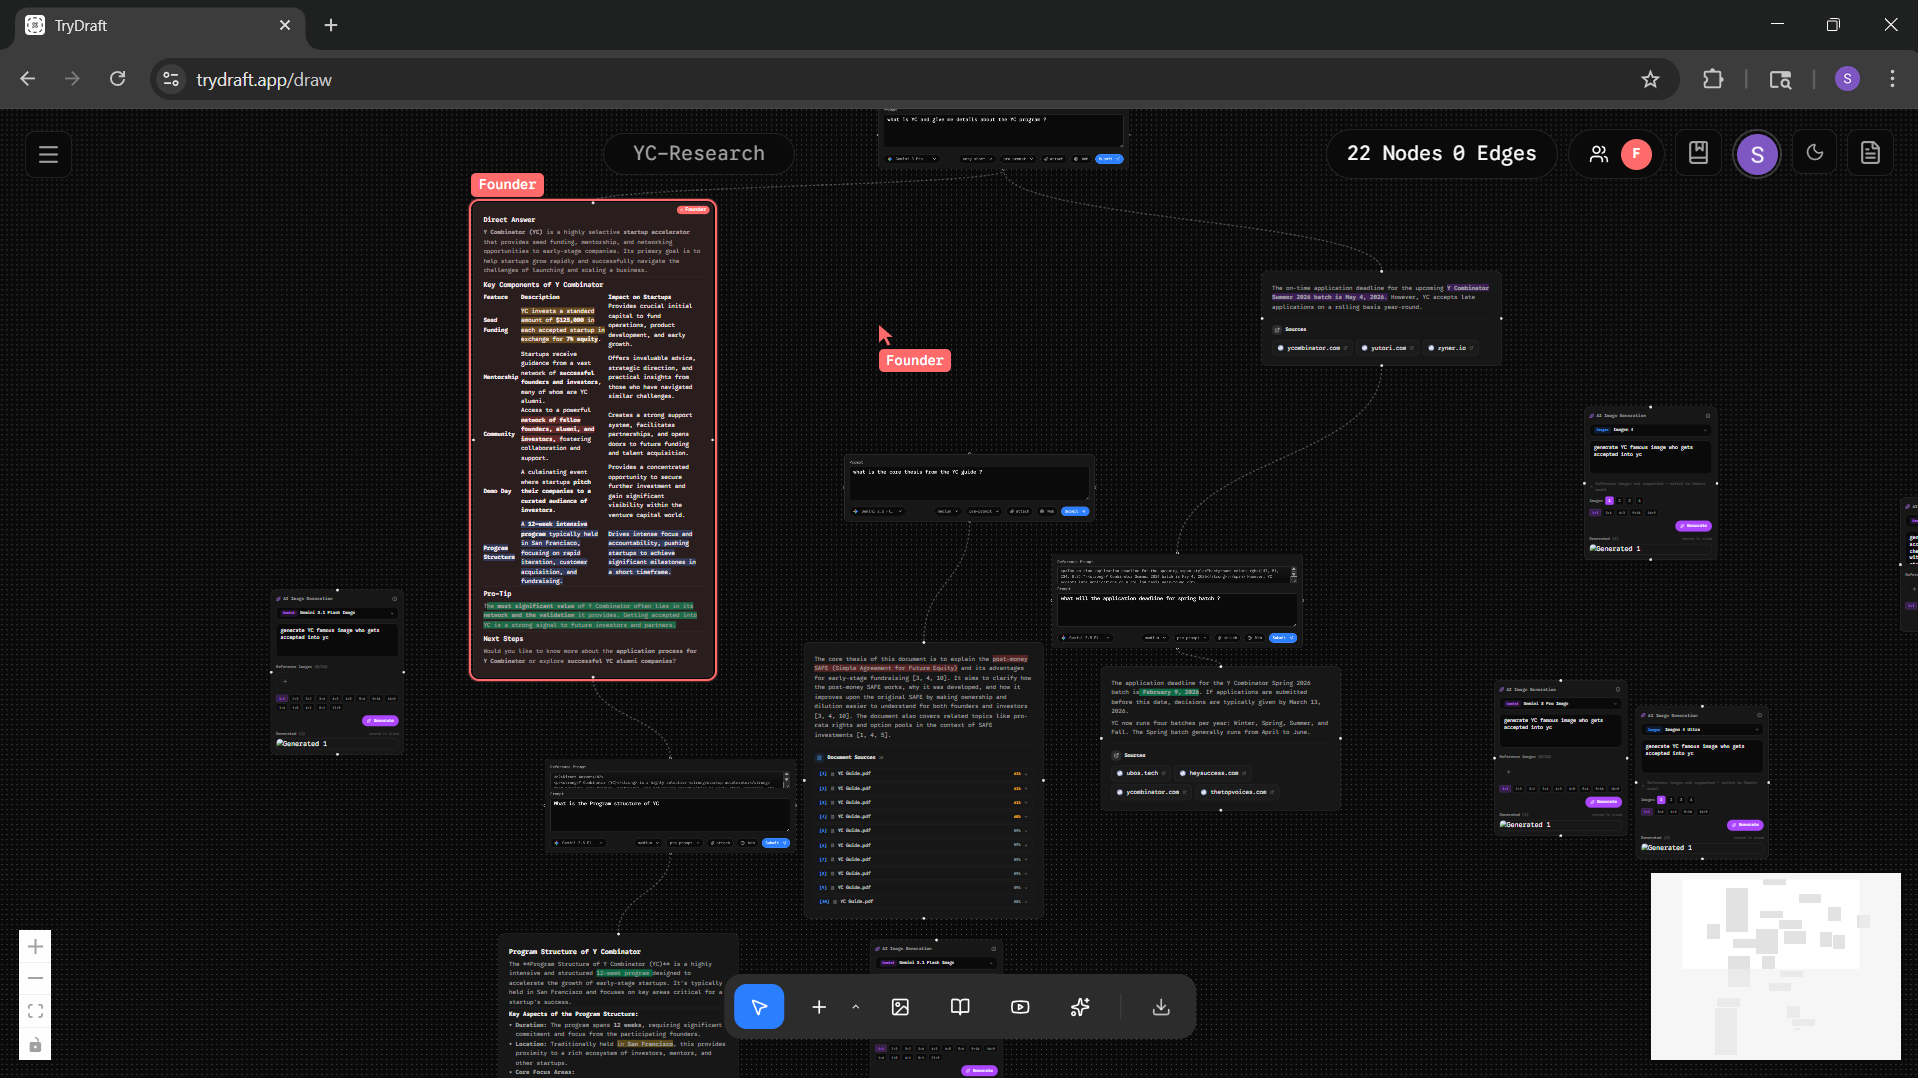The width and height of the screenshot is (1918, 1078).
Task: Open the S user profile avatar in app
Action: coord(1757,154)
